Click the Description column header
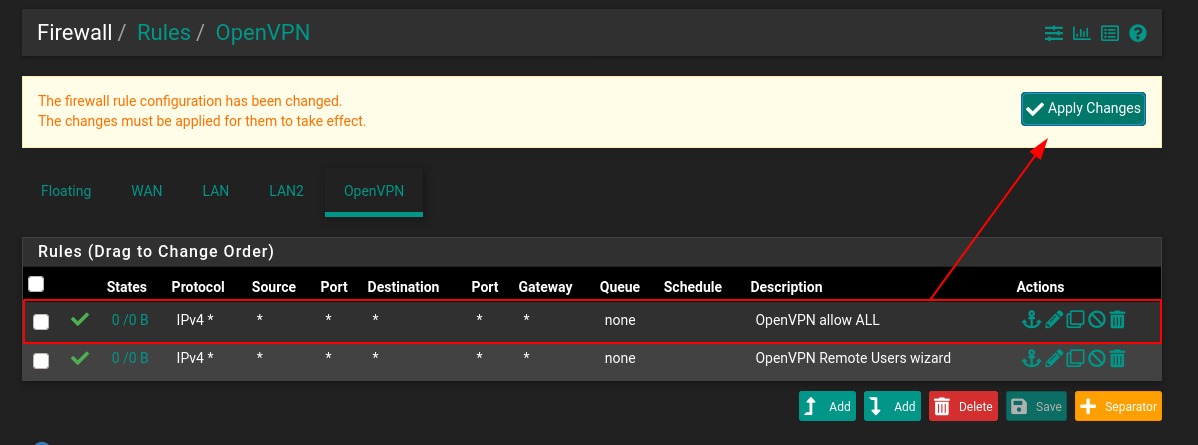The image size is (1198, 445). pyautogui.click(x=786, y=287)
